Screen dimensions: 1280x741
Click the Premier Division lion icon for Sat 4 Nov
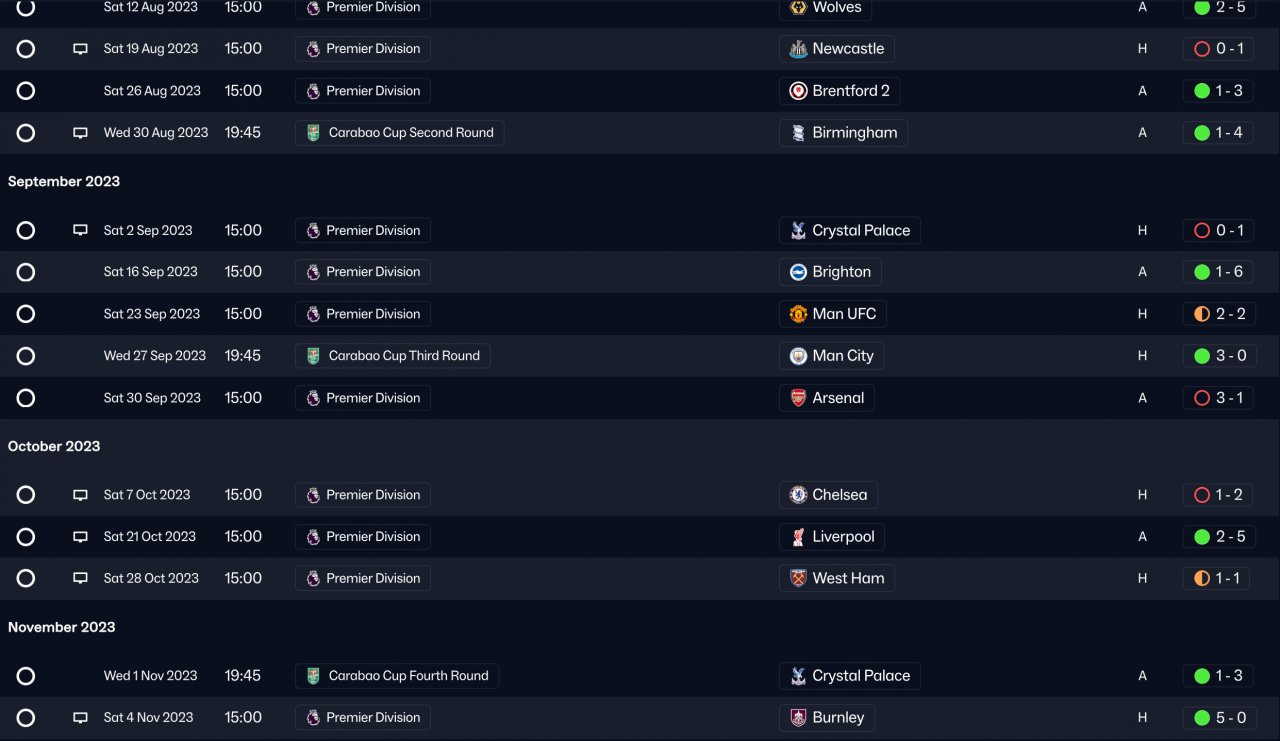(x=313, y=717)
